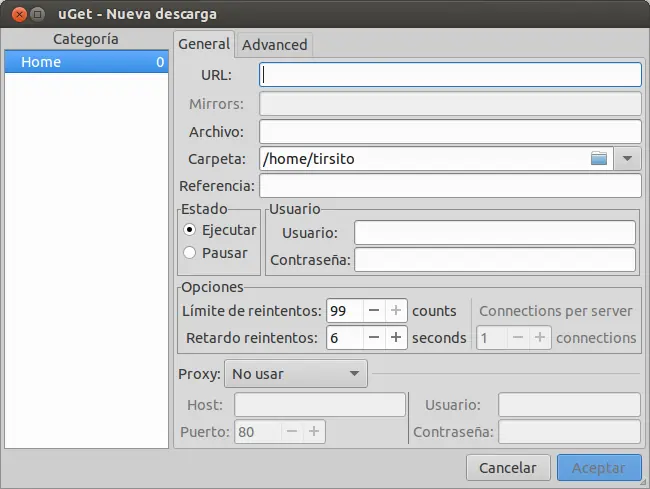This screenshot has width=650, height=489.
Task: Select the Ejecutar radio button
Action: coord(189,230)
